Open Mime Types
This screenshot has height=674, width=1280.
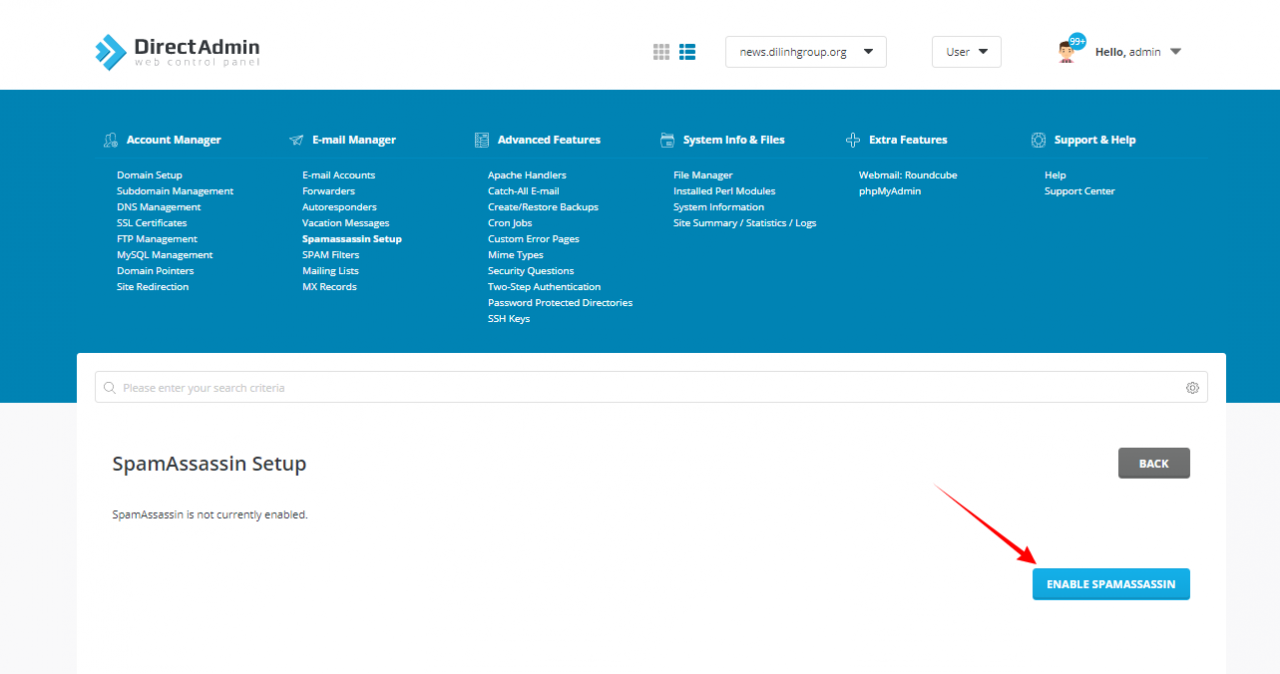(x=516, y=255)
